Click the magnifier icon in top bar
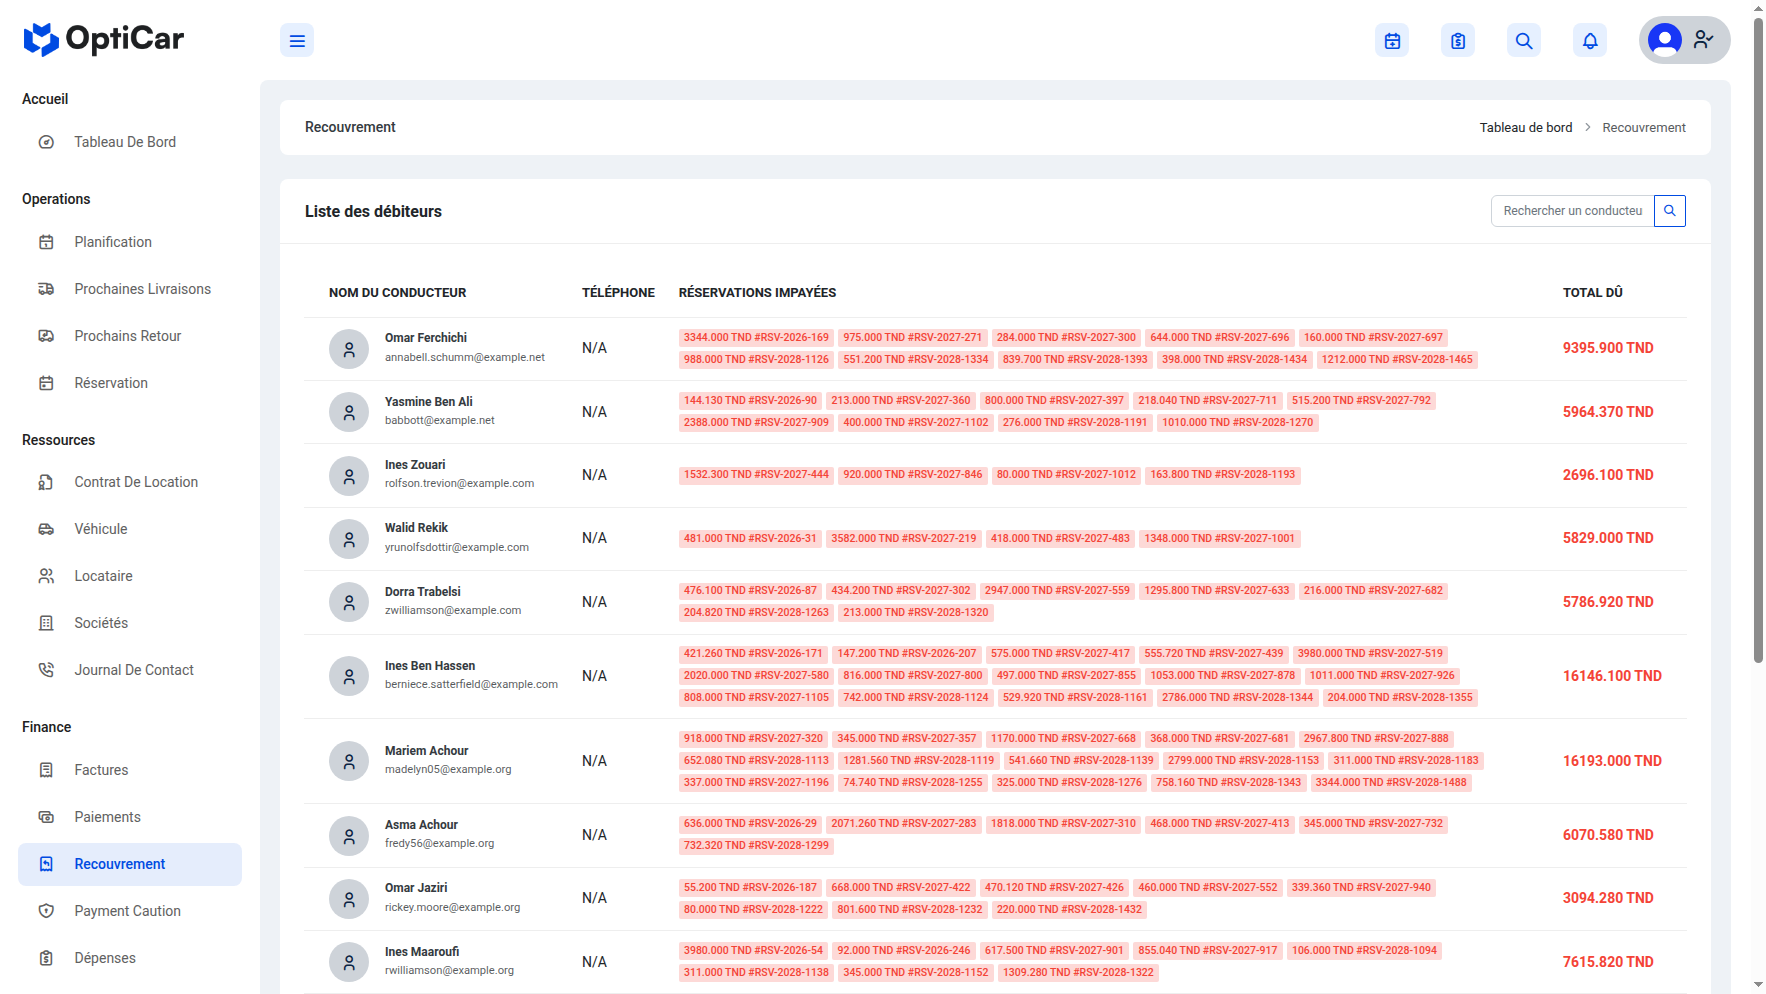The width and height of the screenshot is (1766, 994). point(1524,41)
